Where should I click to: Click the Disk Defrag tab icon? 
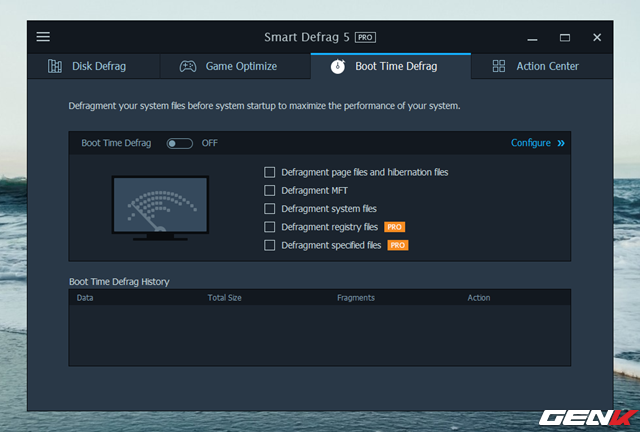tap(55, 66)
